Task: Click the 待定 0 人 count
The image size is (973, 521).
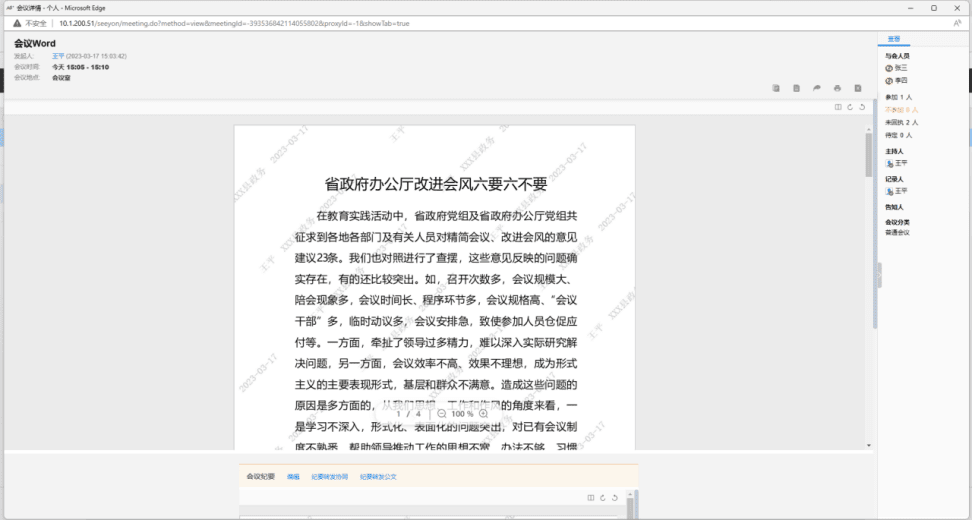Action: coord(899,135)
